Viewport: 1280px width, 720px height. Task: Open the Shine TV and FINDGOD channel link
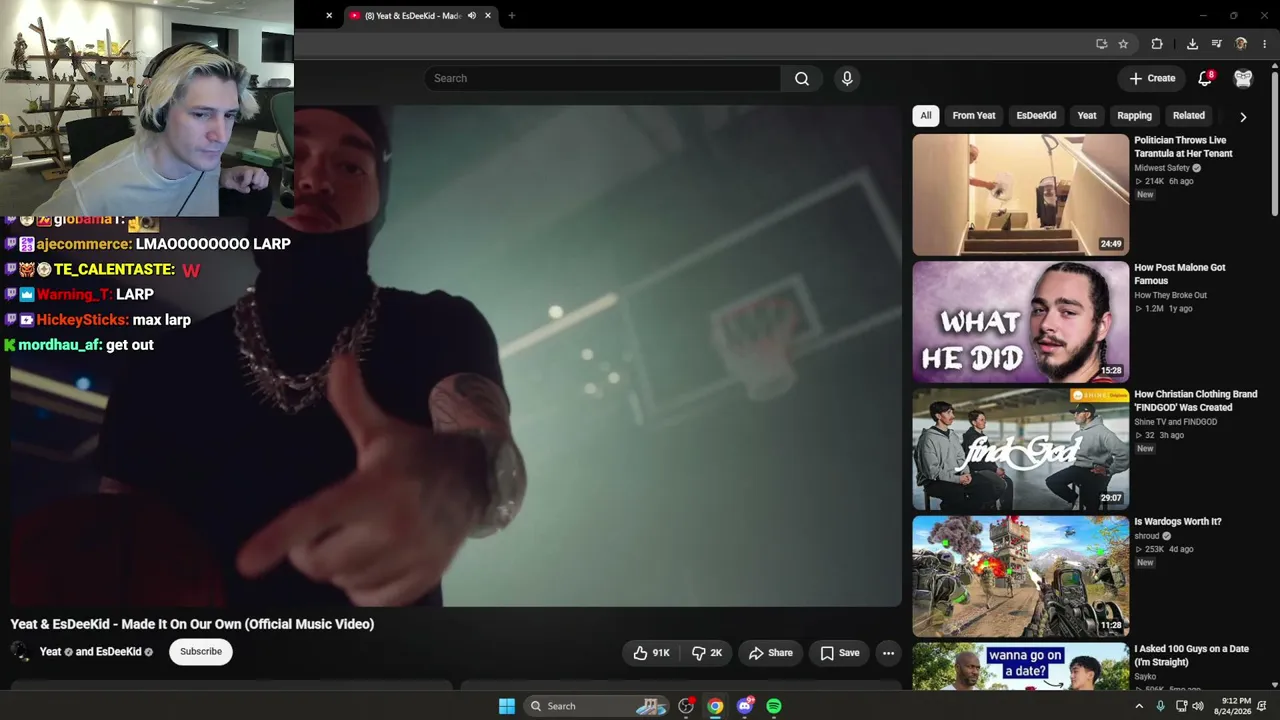[x=1178, y=422]
